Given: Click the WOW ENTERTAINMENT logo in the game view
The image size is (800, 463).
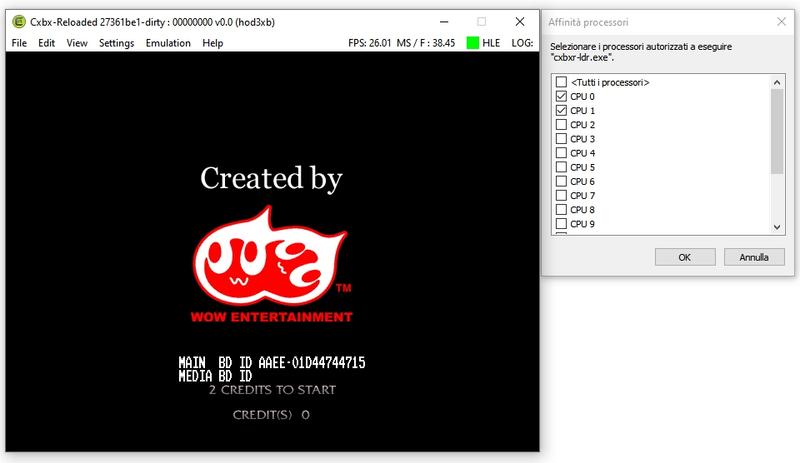Looking at the screenshot, I should point(271,264).
